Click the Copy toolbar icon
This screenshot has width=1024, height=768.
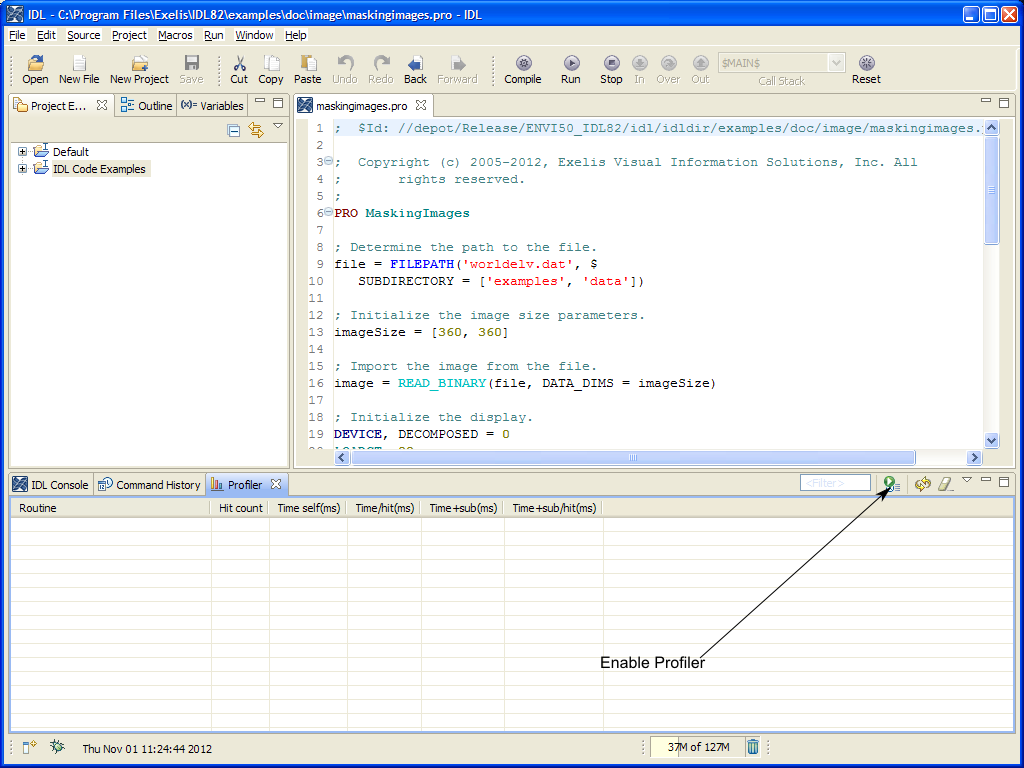click(x=270, y=70)
